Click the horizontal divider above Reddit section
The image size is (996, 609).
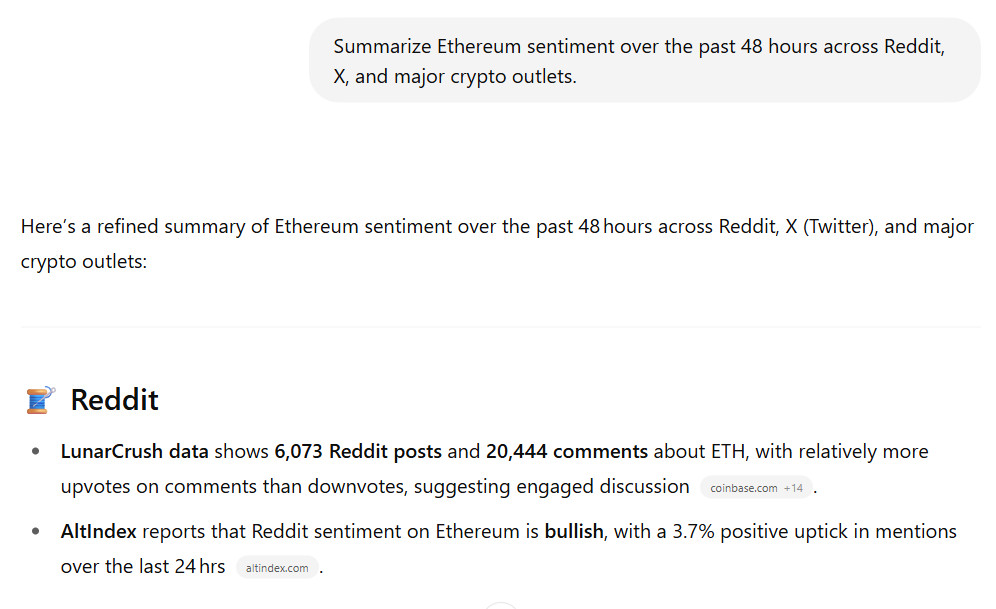(x=501, y=327)
